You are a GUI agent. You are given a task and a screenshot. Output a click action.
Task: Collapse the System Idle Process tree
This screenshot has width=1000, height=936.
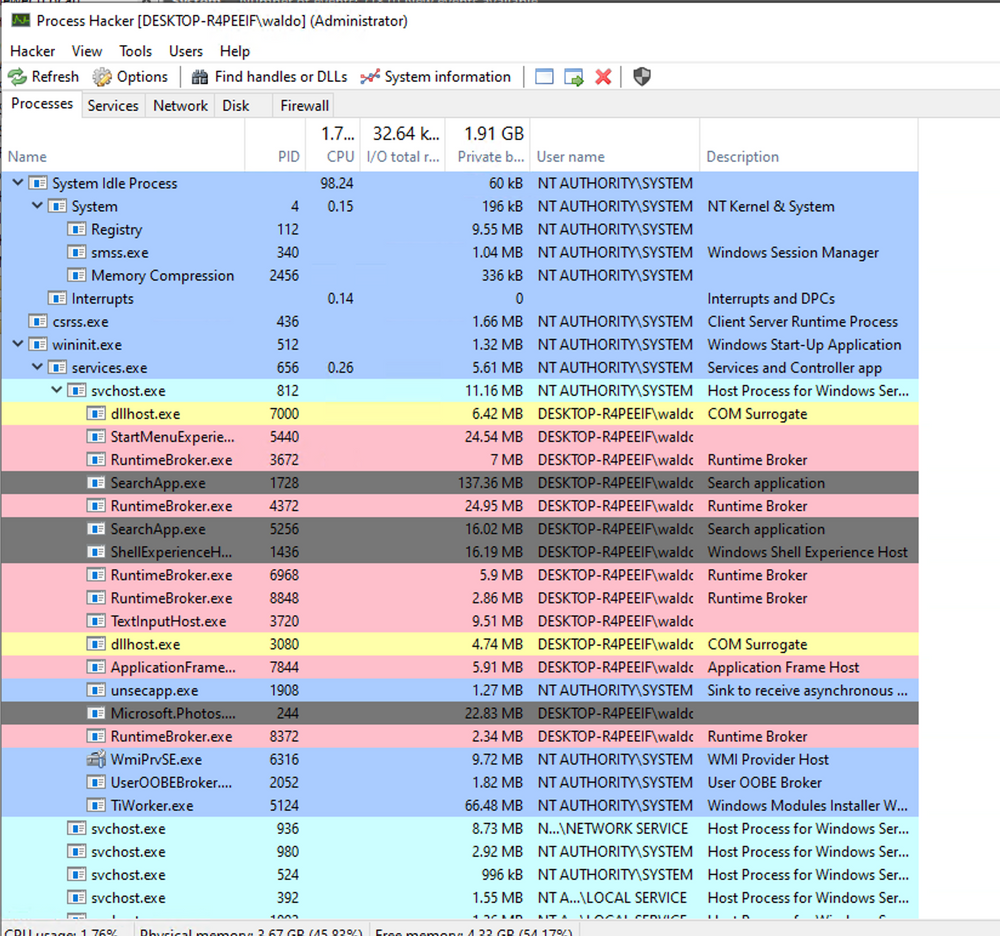pos(17,183)
